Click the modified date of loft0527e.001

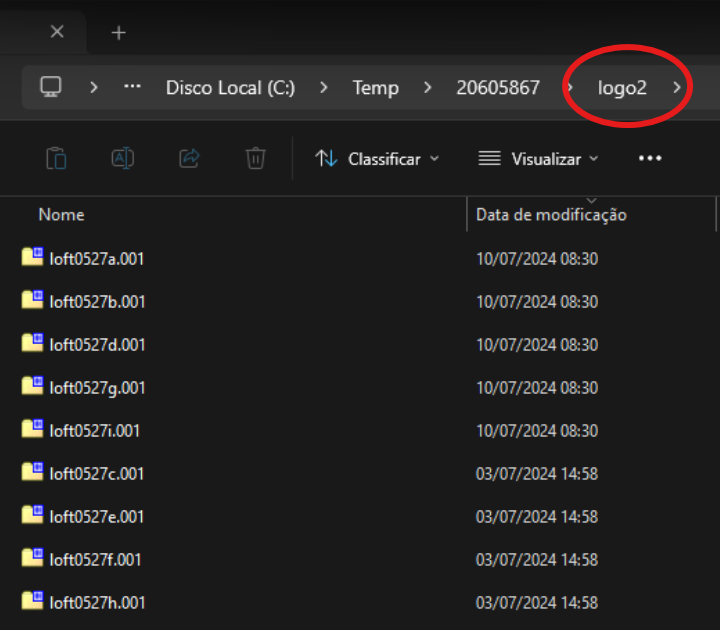537,517
